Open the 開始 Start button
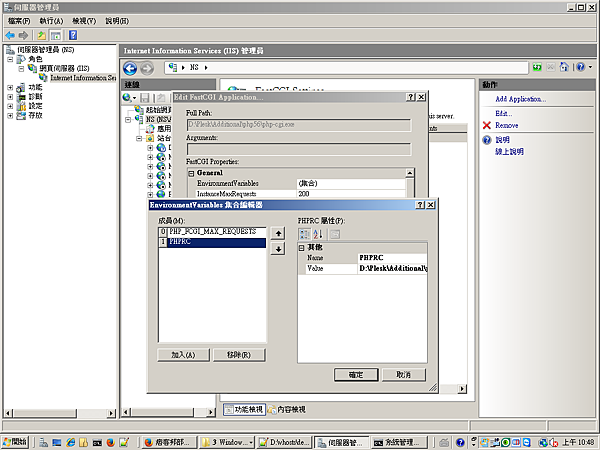 (x=17, y=441)
